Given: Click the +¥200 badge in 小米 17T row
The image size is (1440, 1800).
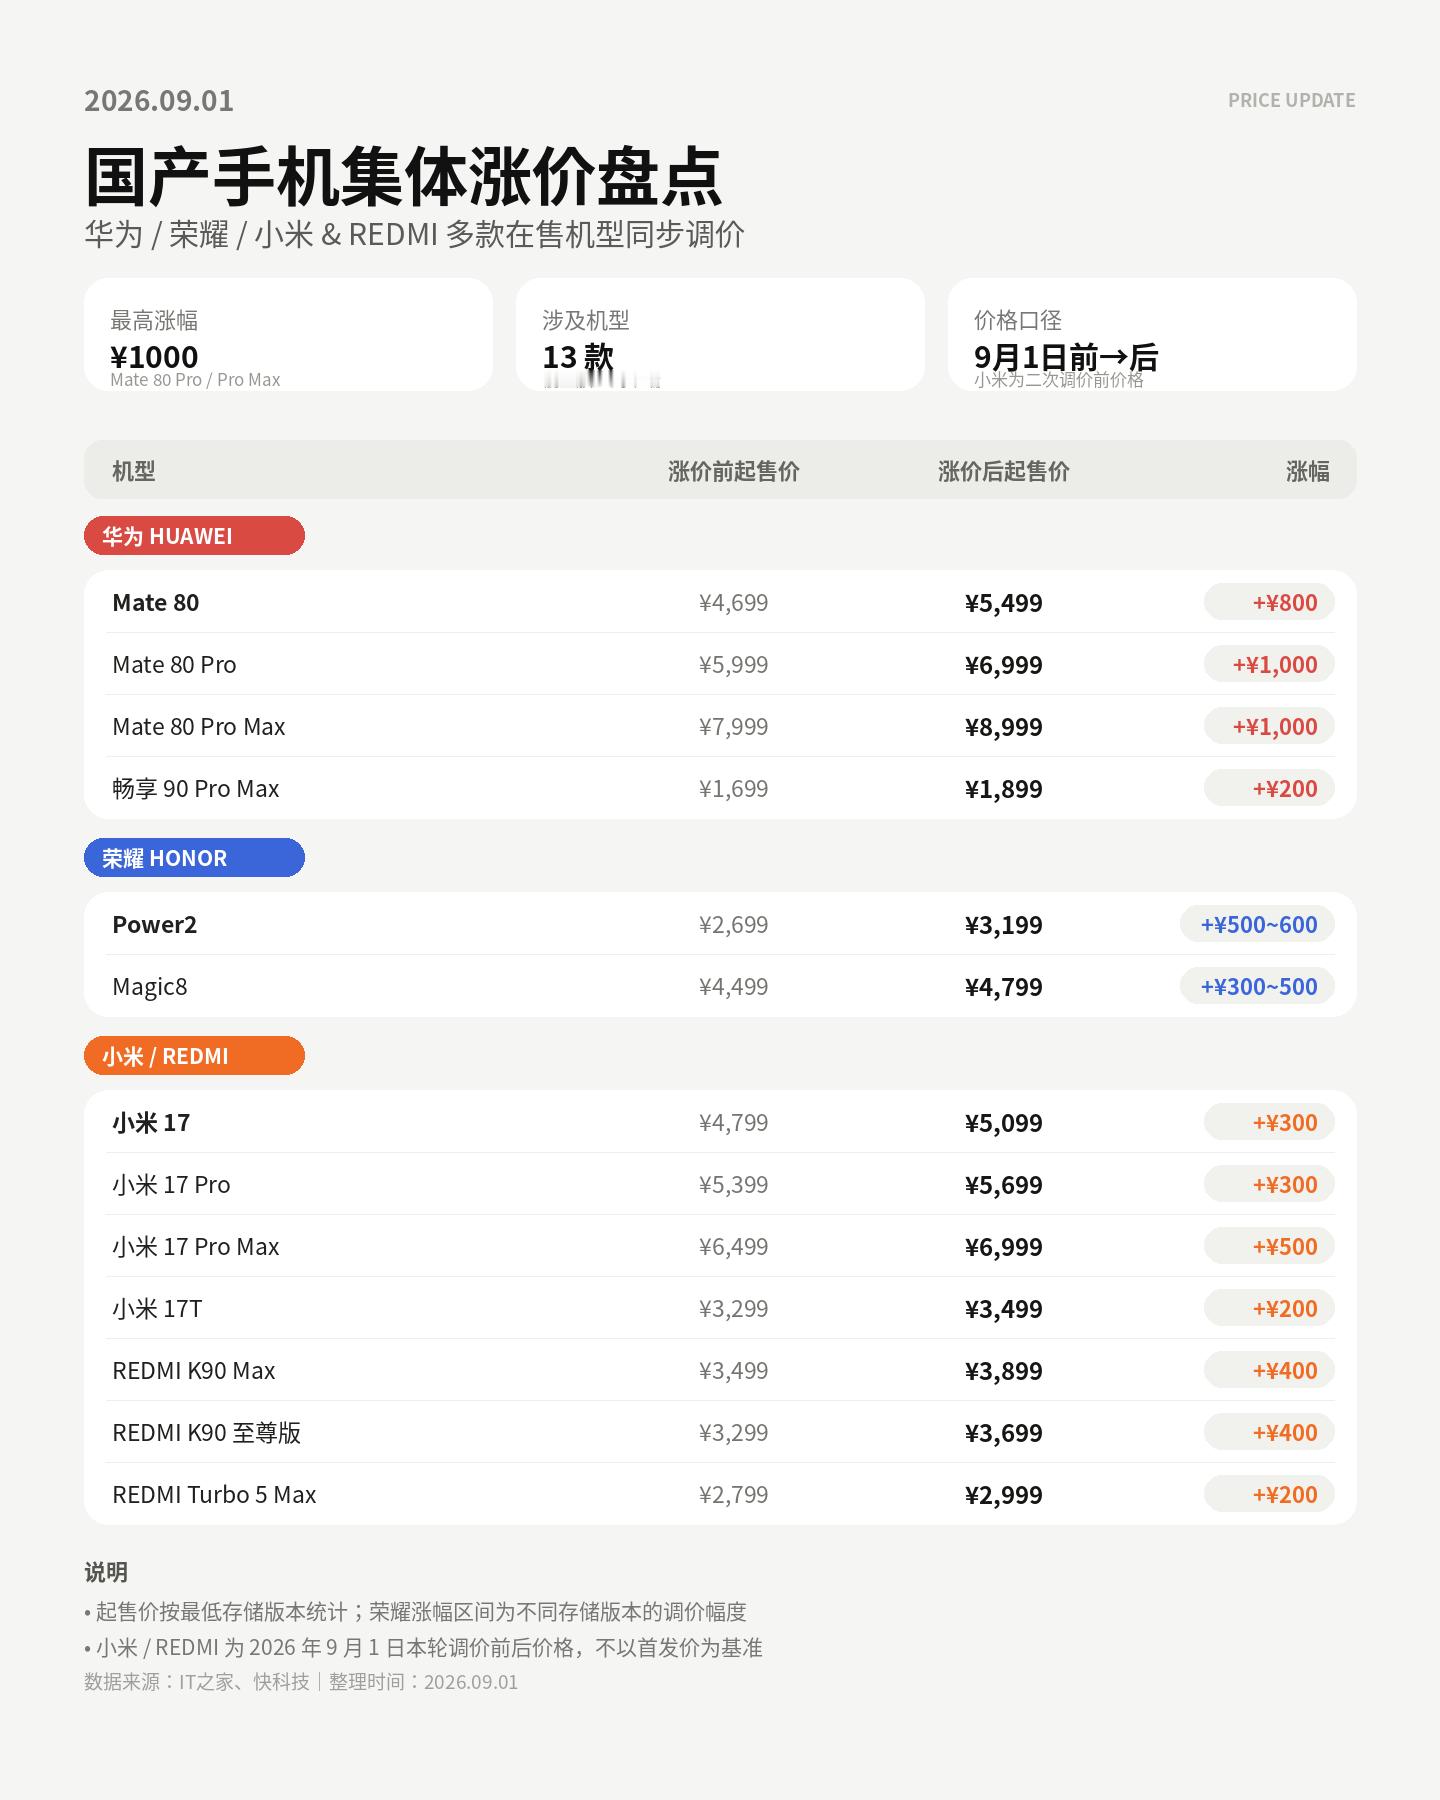Looking at the screenshot, I should click(1269, 1309).
